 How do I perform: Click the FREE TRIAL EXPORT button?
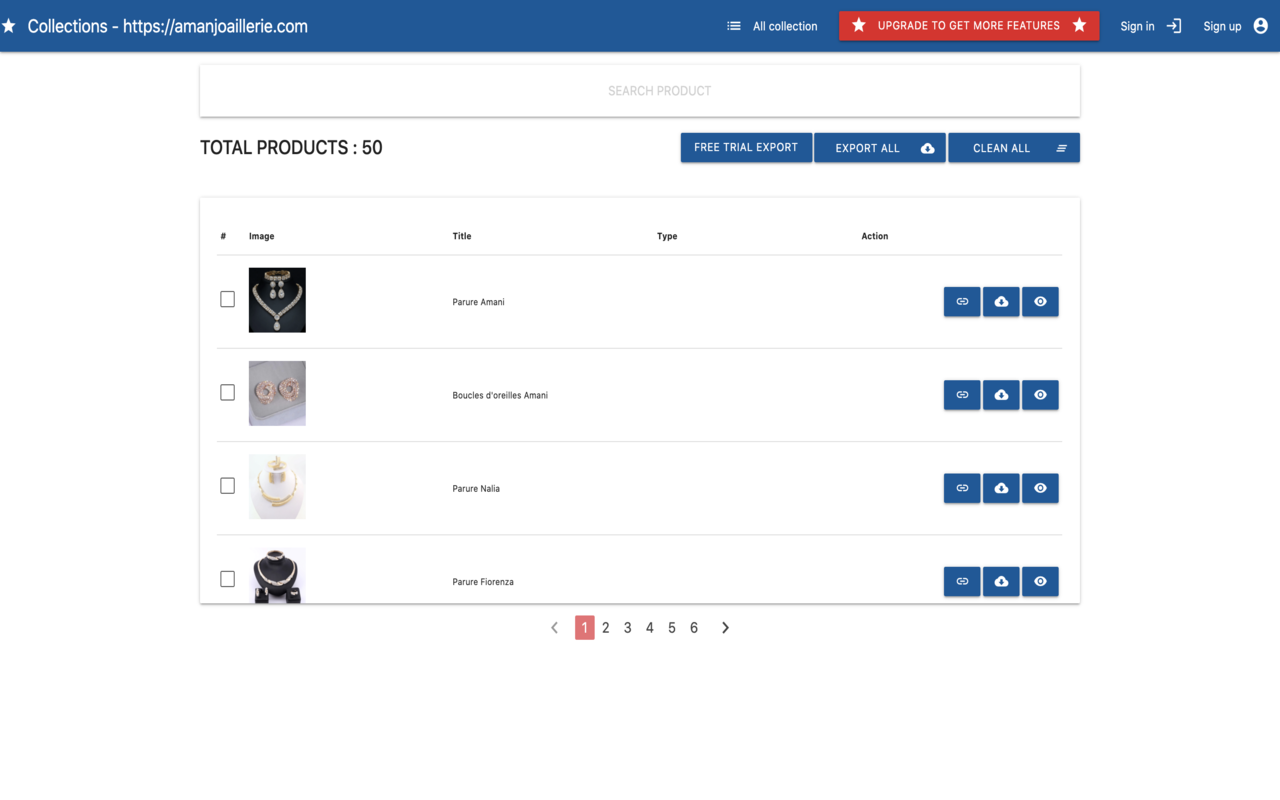click(x=746, y=147)
